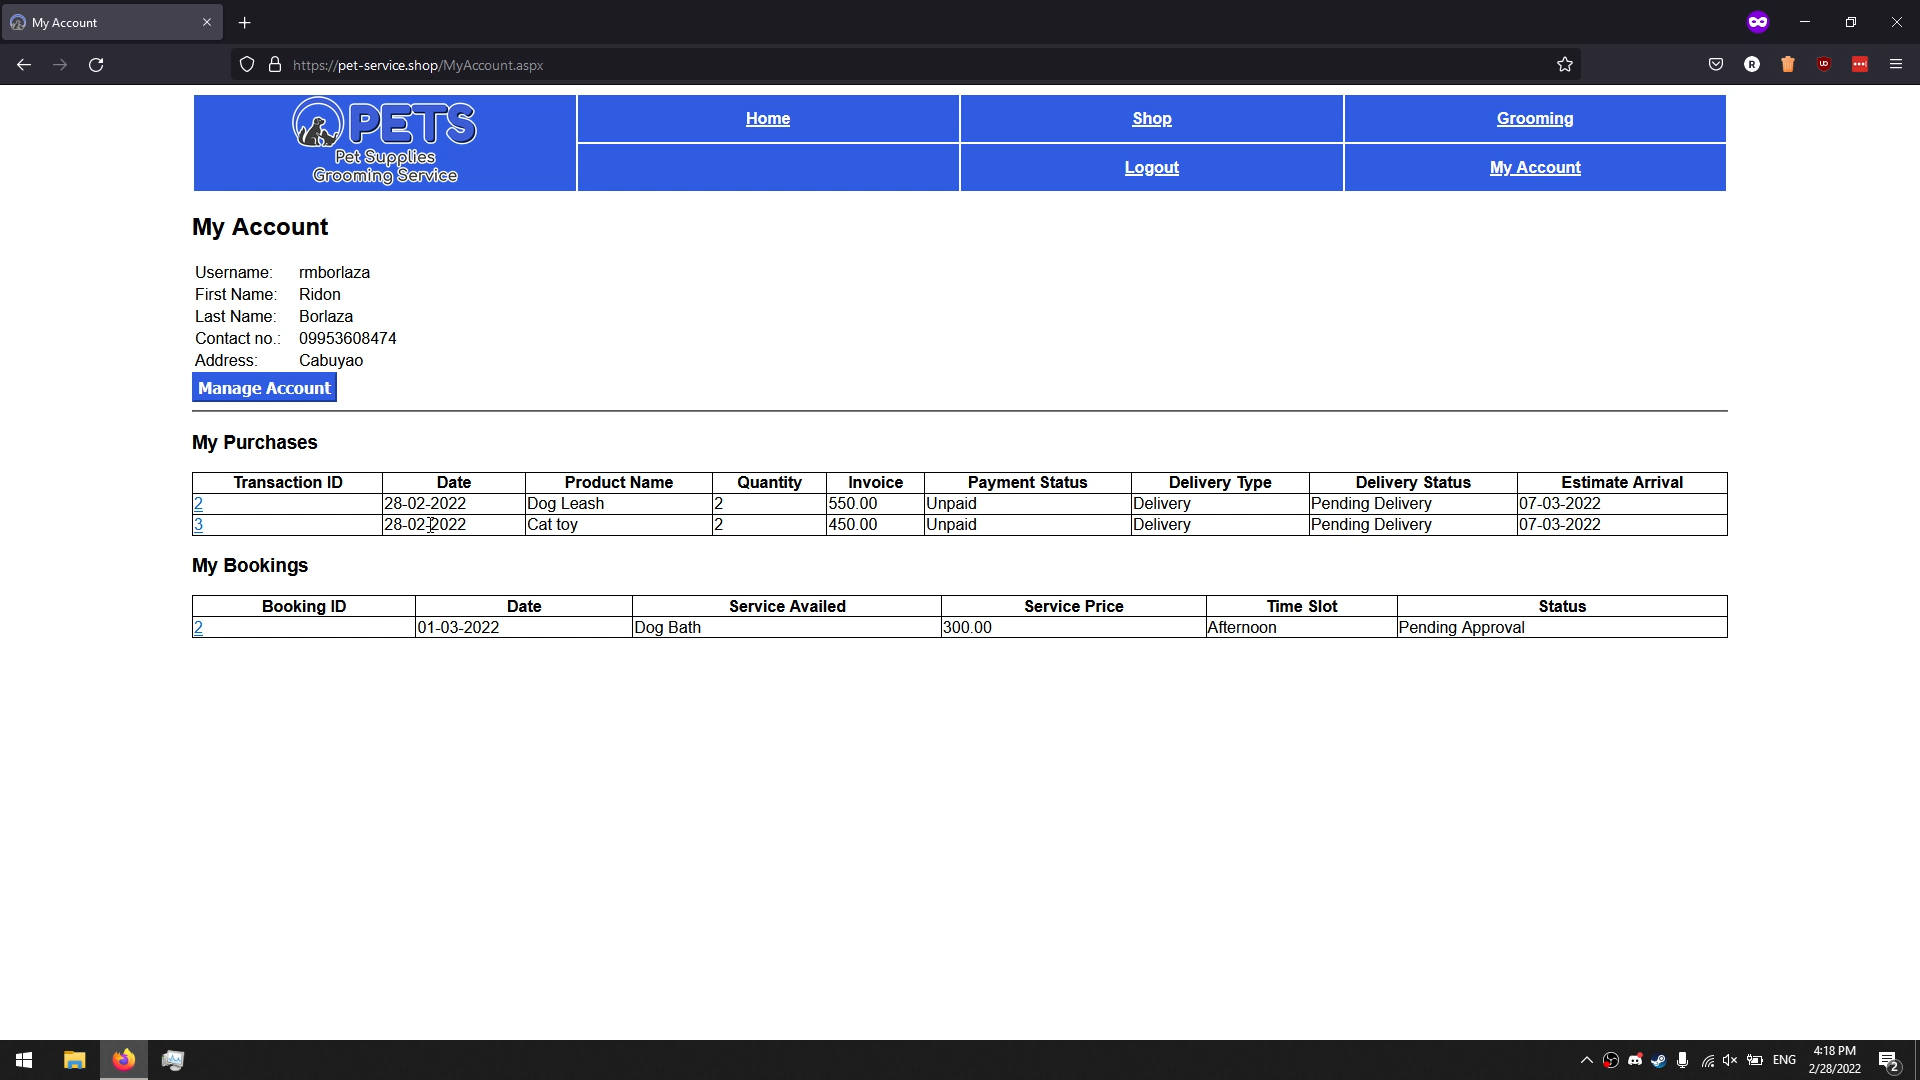Click the PETS logo image
The width and height of the screenshot is (1920, 1080).
(384, 142)
